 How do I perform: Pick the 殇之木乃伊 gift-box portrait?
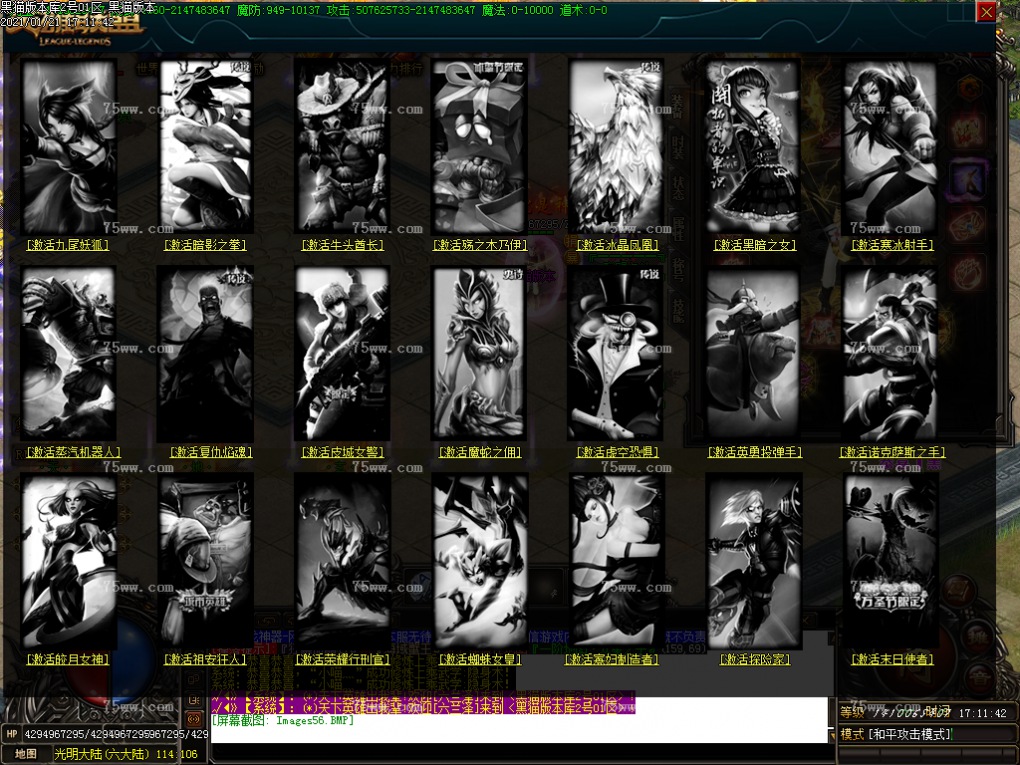[479, 147]
